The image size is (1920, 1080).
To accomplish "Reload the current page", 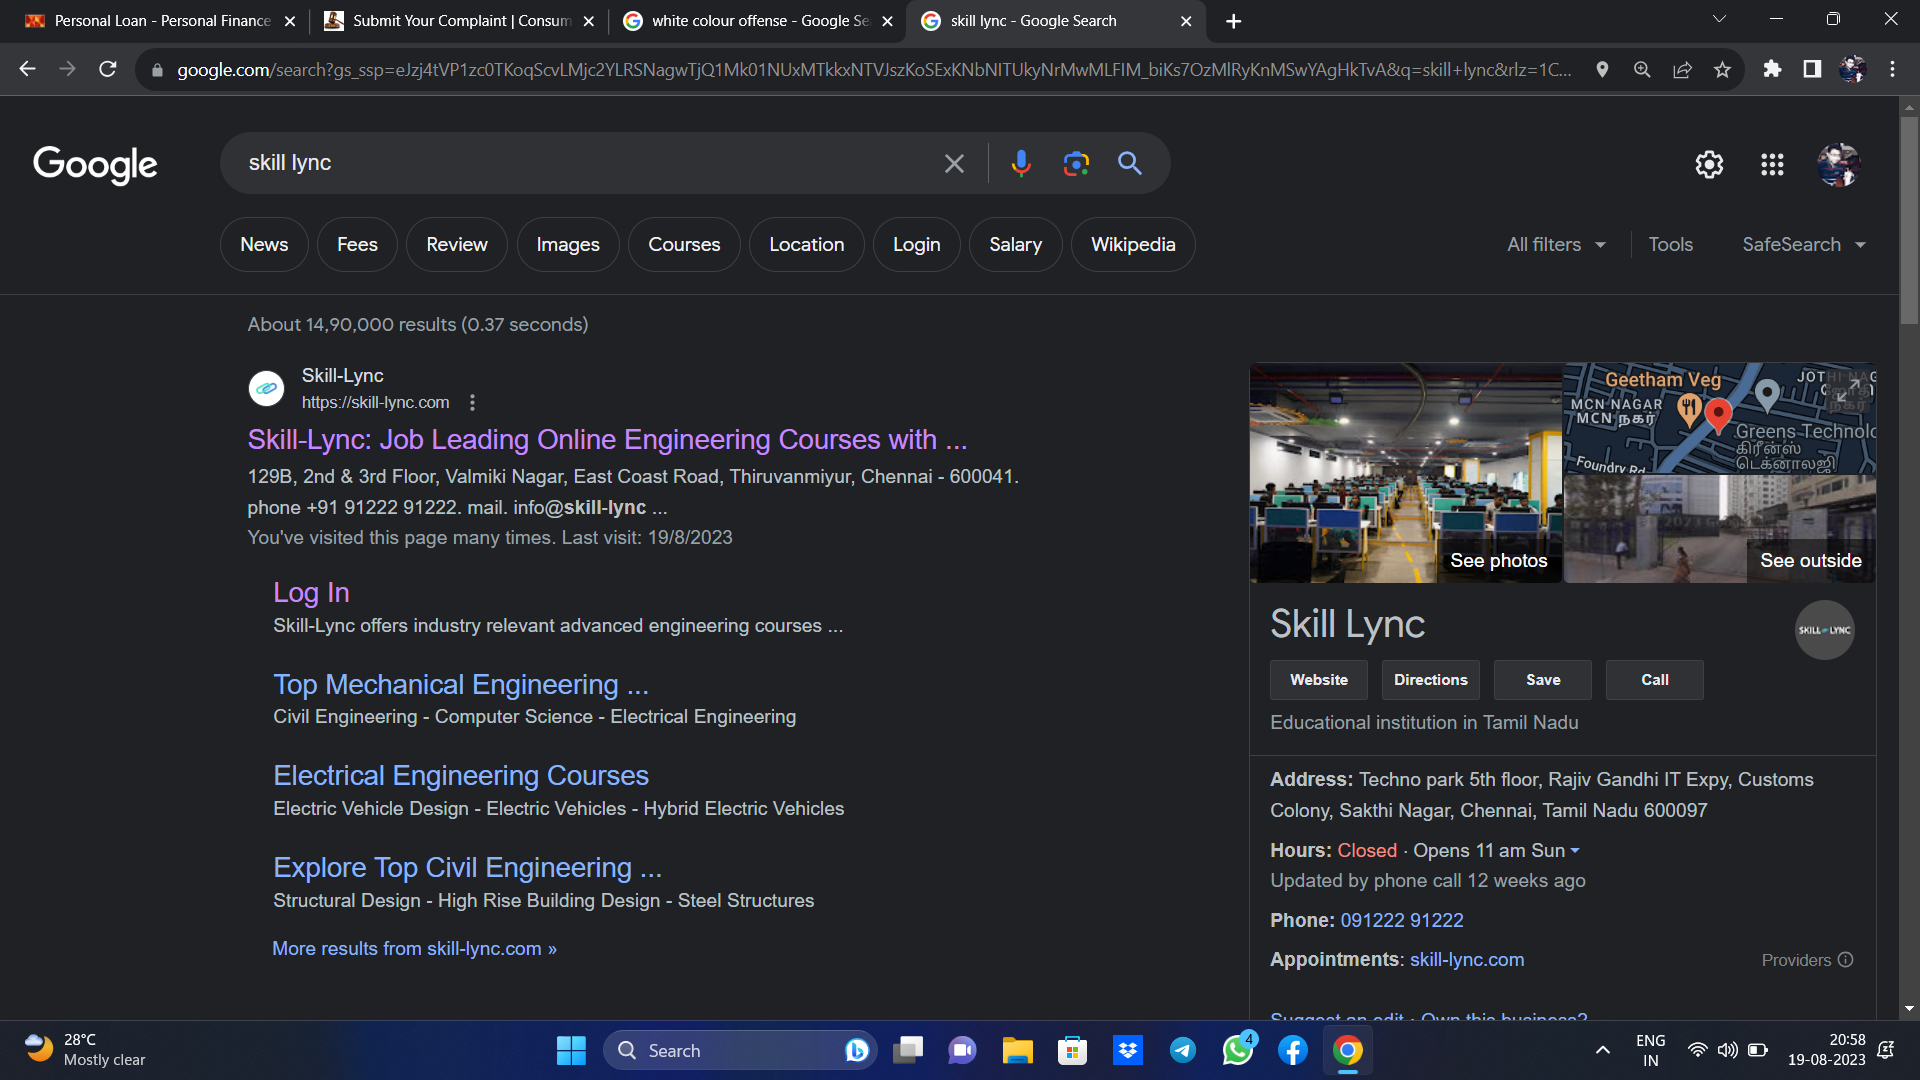I will [108, 69].
